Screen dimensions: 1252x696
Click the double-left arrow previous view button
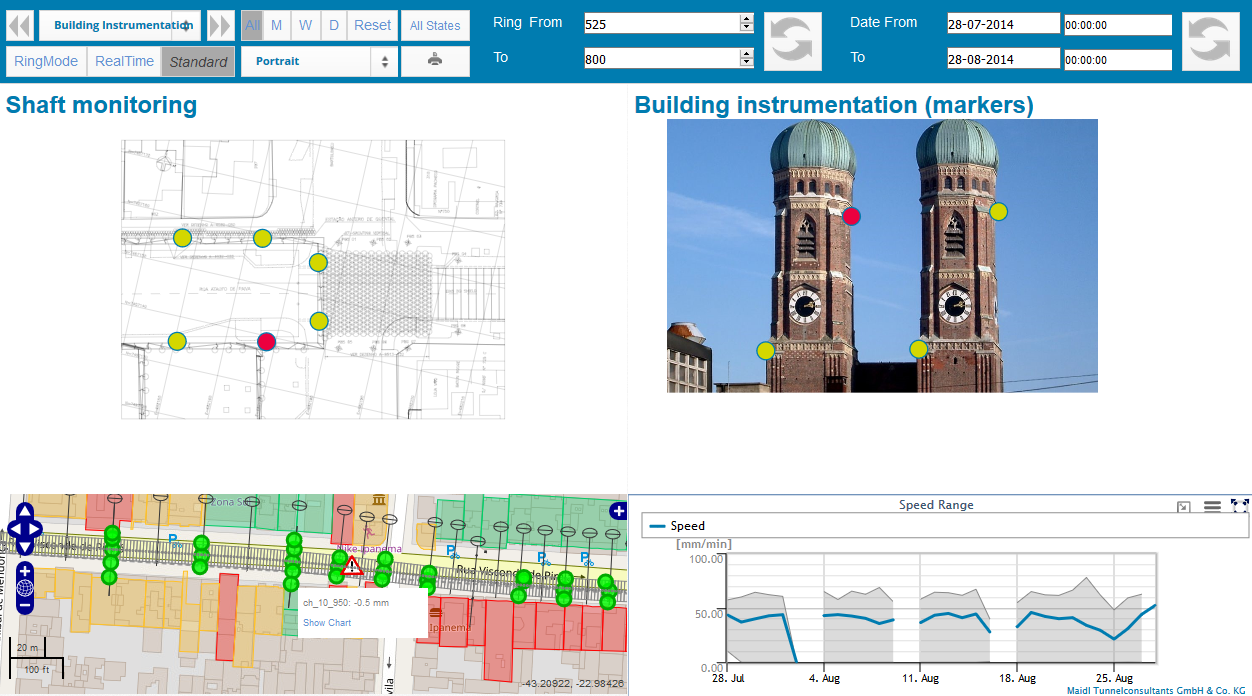pos(20,25)
